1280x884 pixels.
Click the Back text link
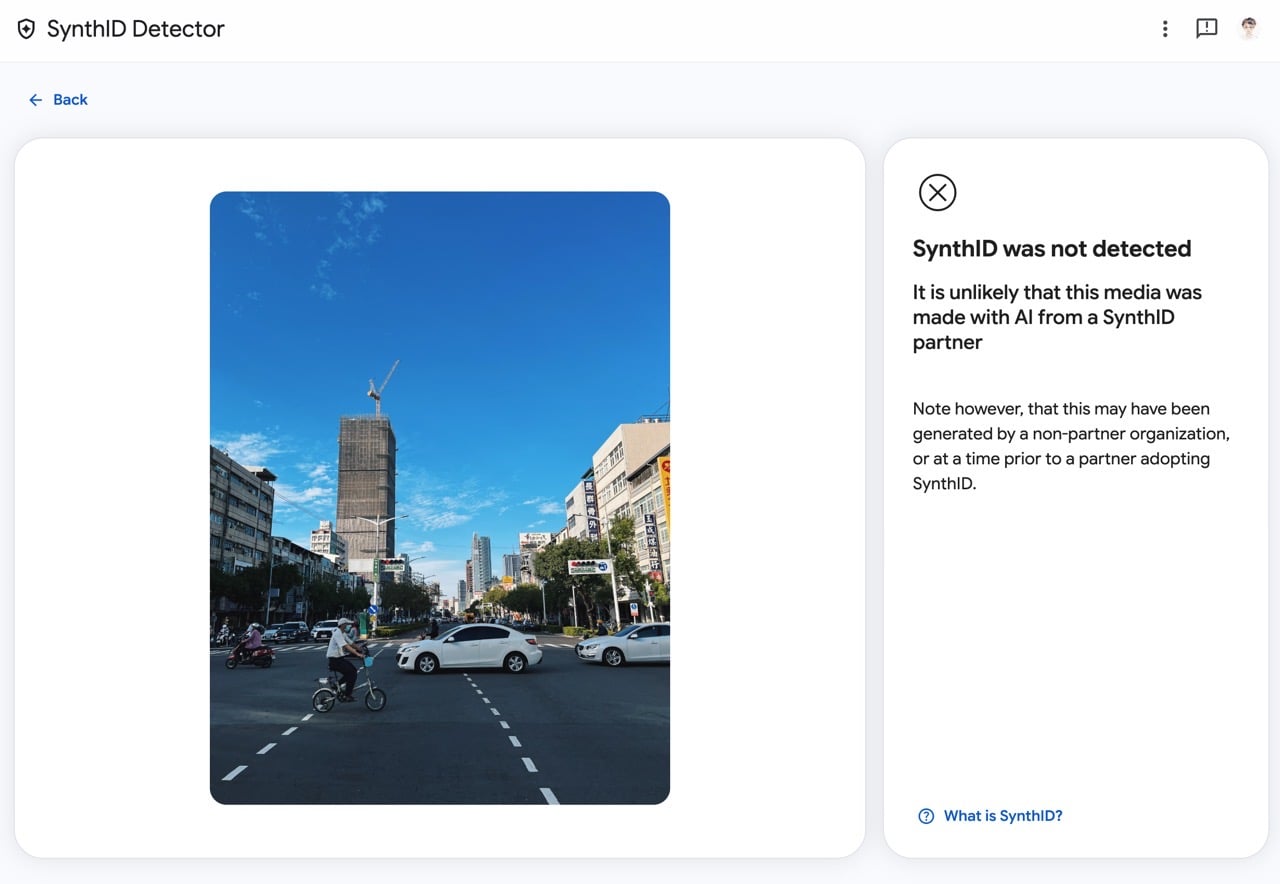click(x=70, y=100)
